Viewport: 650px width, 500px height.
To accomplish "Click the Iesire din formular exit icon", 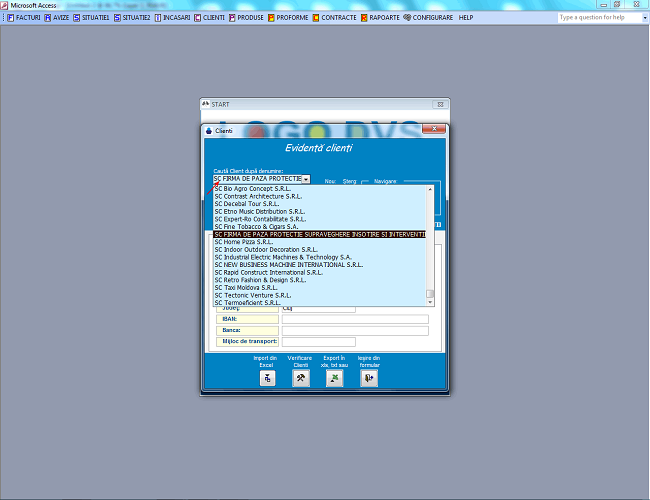I will coord(369,378).
